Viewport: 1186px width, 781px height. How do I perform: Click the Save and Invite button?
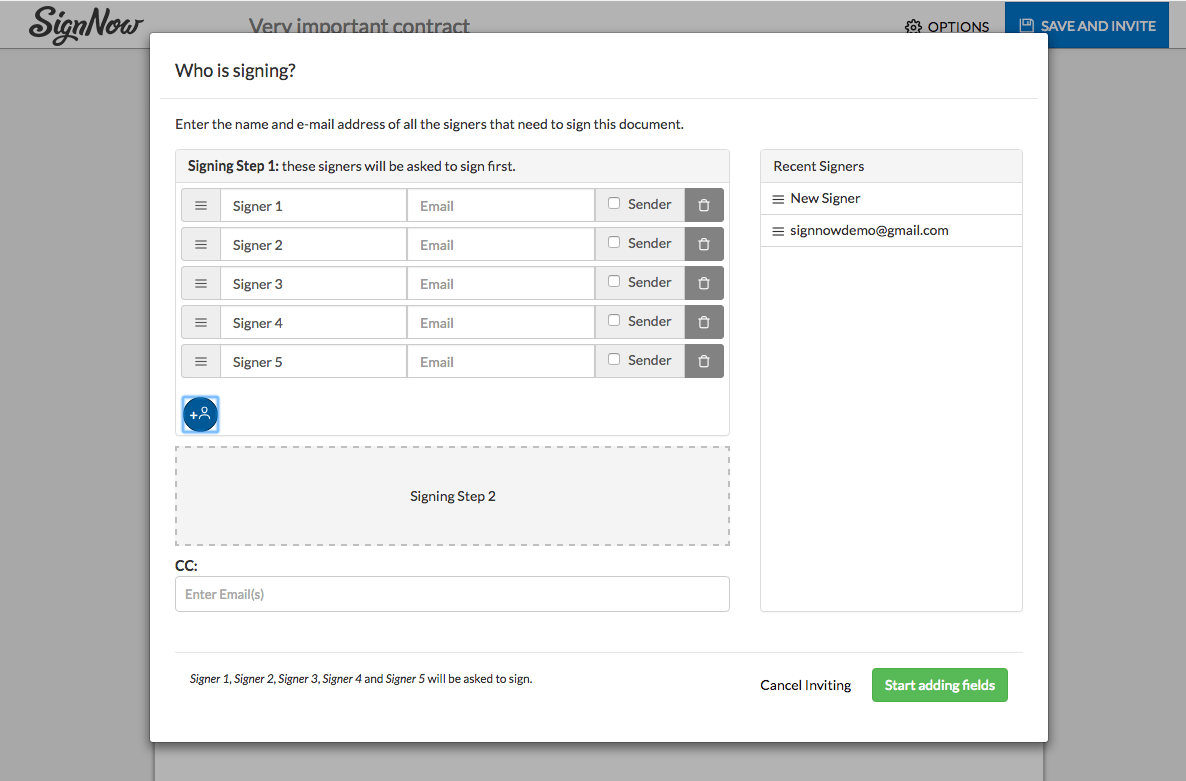coord(1086,26)
